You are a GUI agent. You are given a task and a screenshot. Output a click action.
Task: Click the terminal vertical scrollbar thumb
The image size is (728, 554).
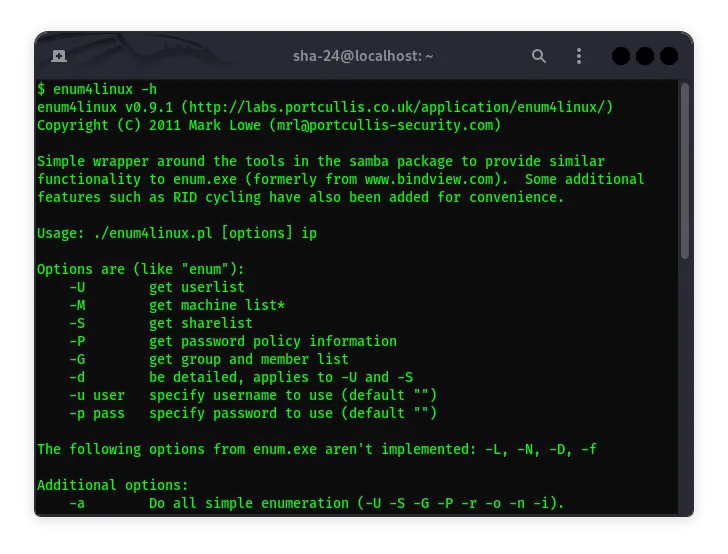point(685,170)
